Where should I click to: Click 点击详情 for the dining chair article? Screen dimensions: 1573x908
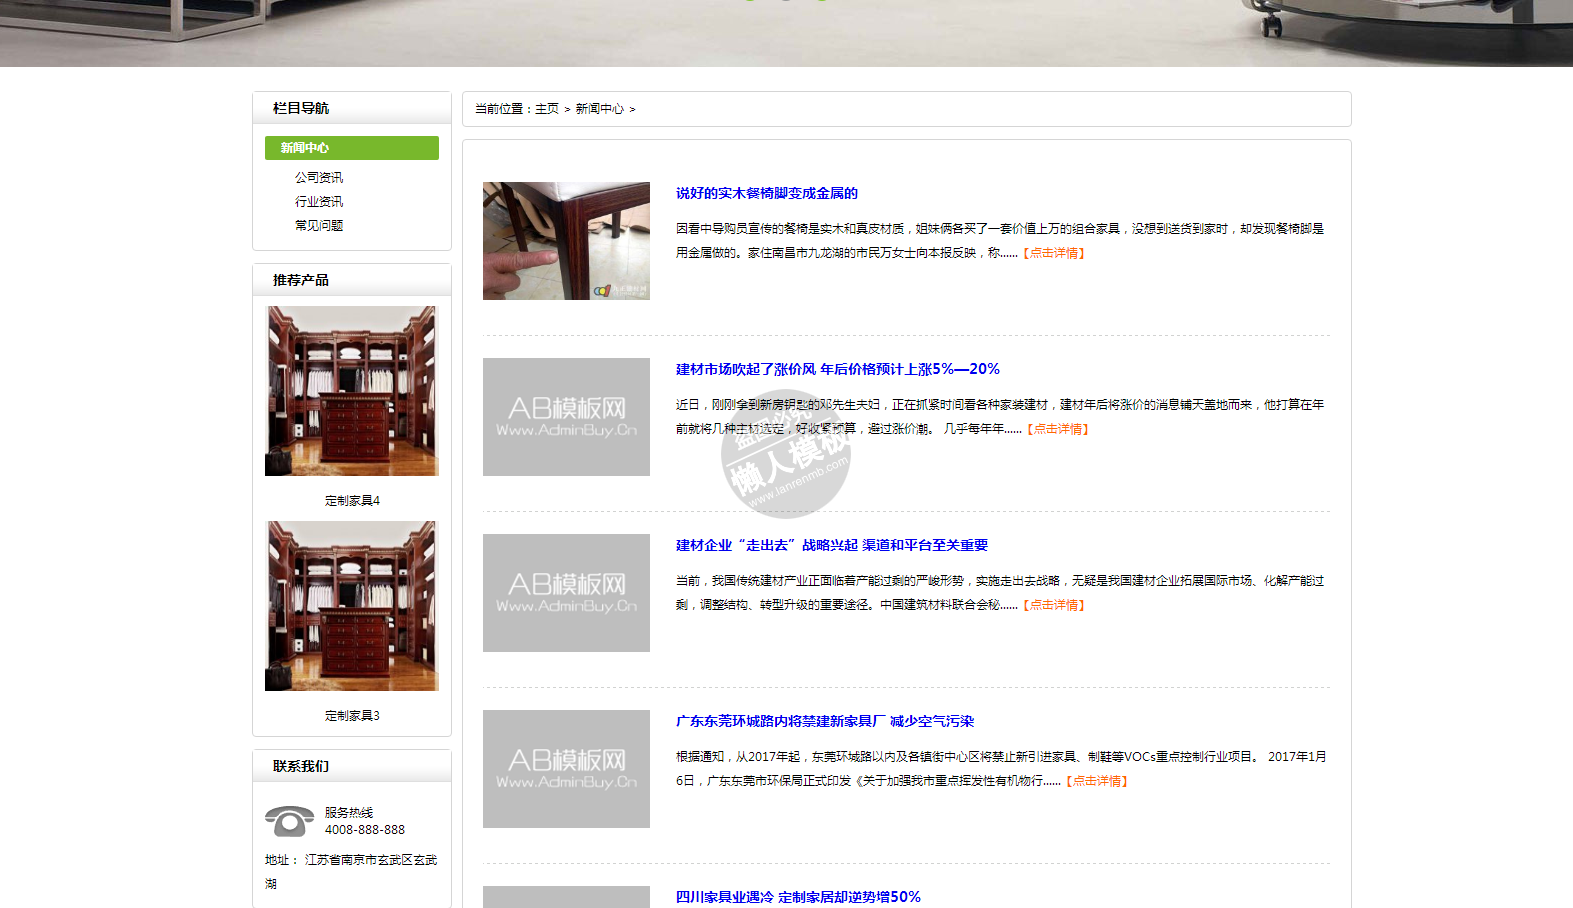1054,253
